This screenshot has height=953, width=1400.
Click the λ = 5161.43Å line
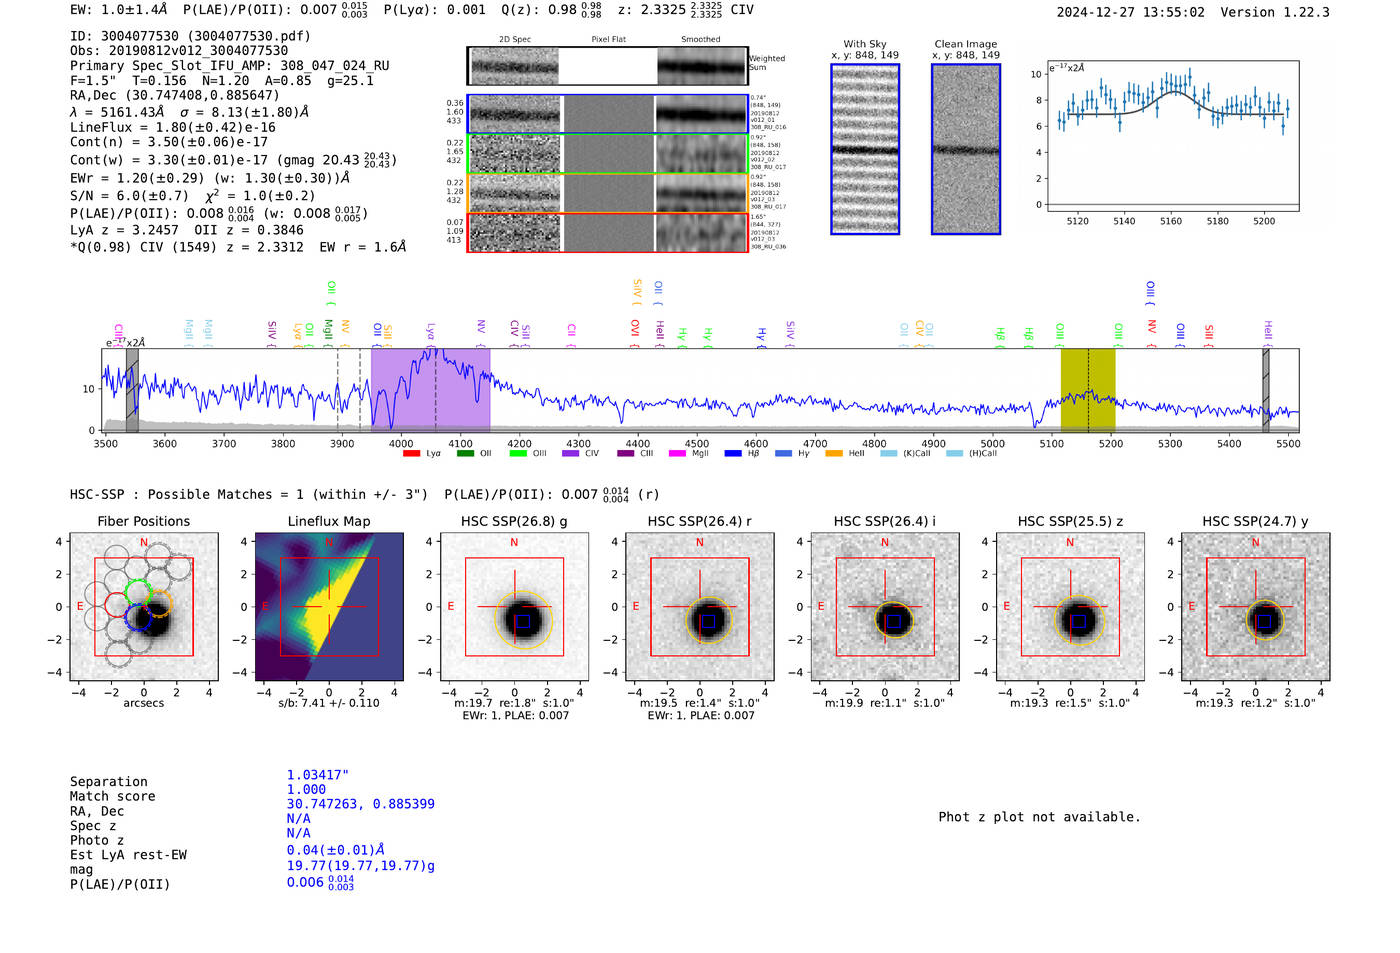pos(190,112)
